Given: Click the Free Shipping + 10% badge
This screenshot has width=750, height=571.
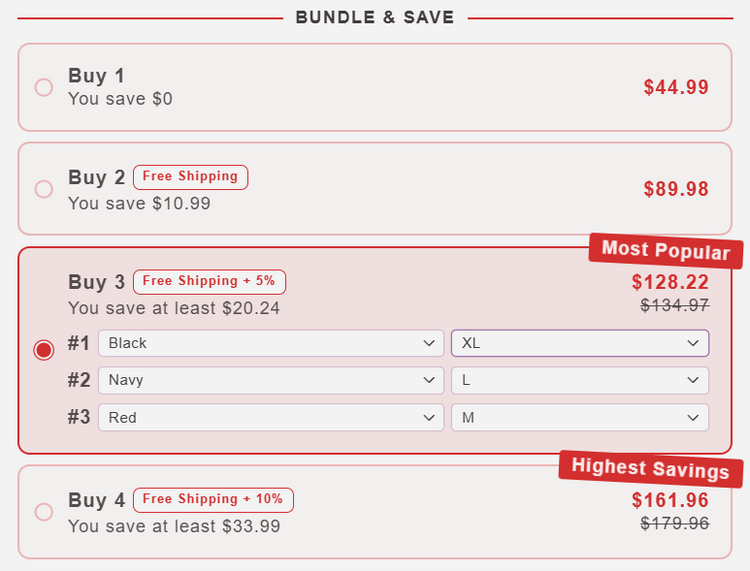Looking at the screenshot, I should 213,499.
